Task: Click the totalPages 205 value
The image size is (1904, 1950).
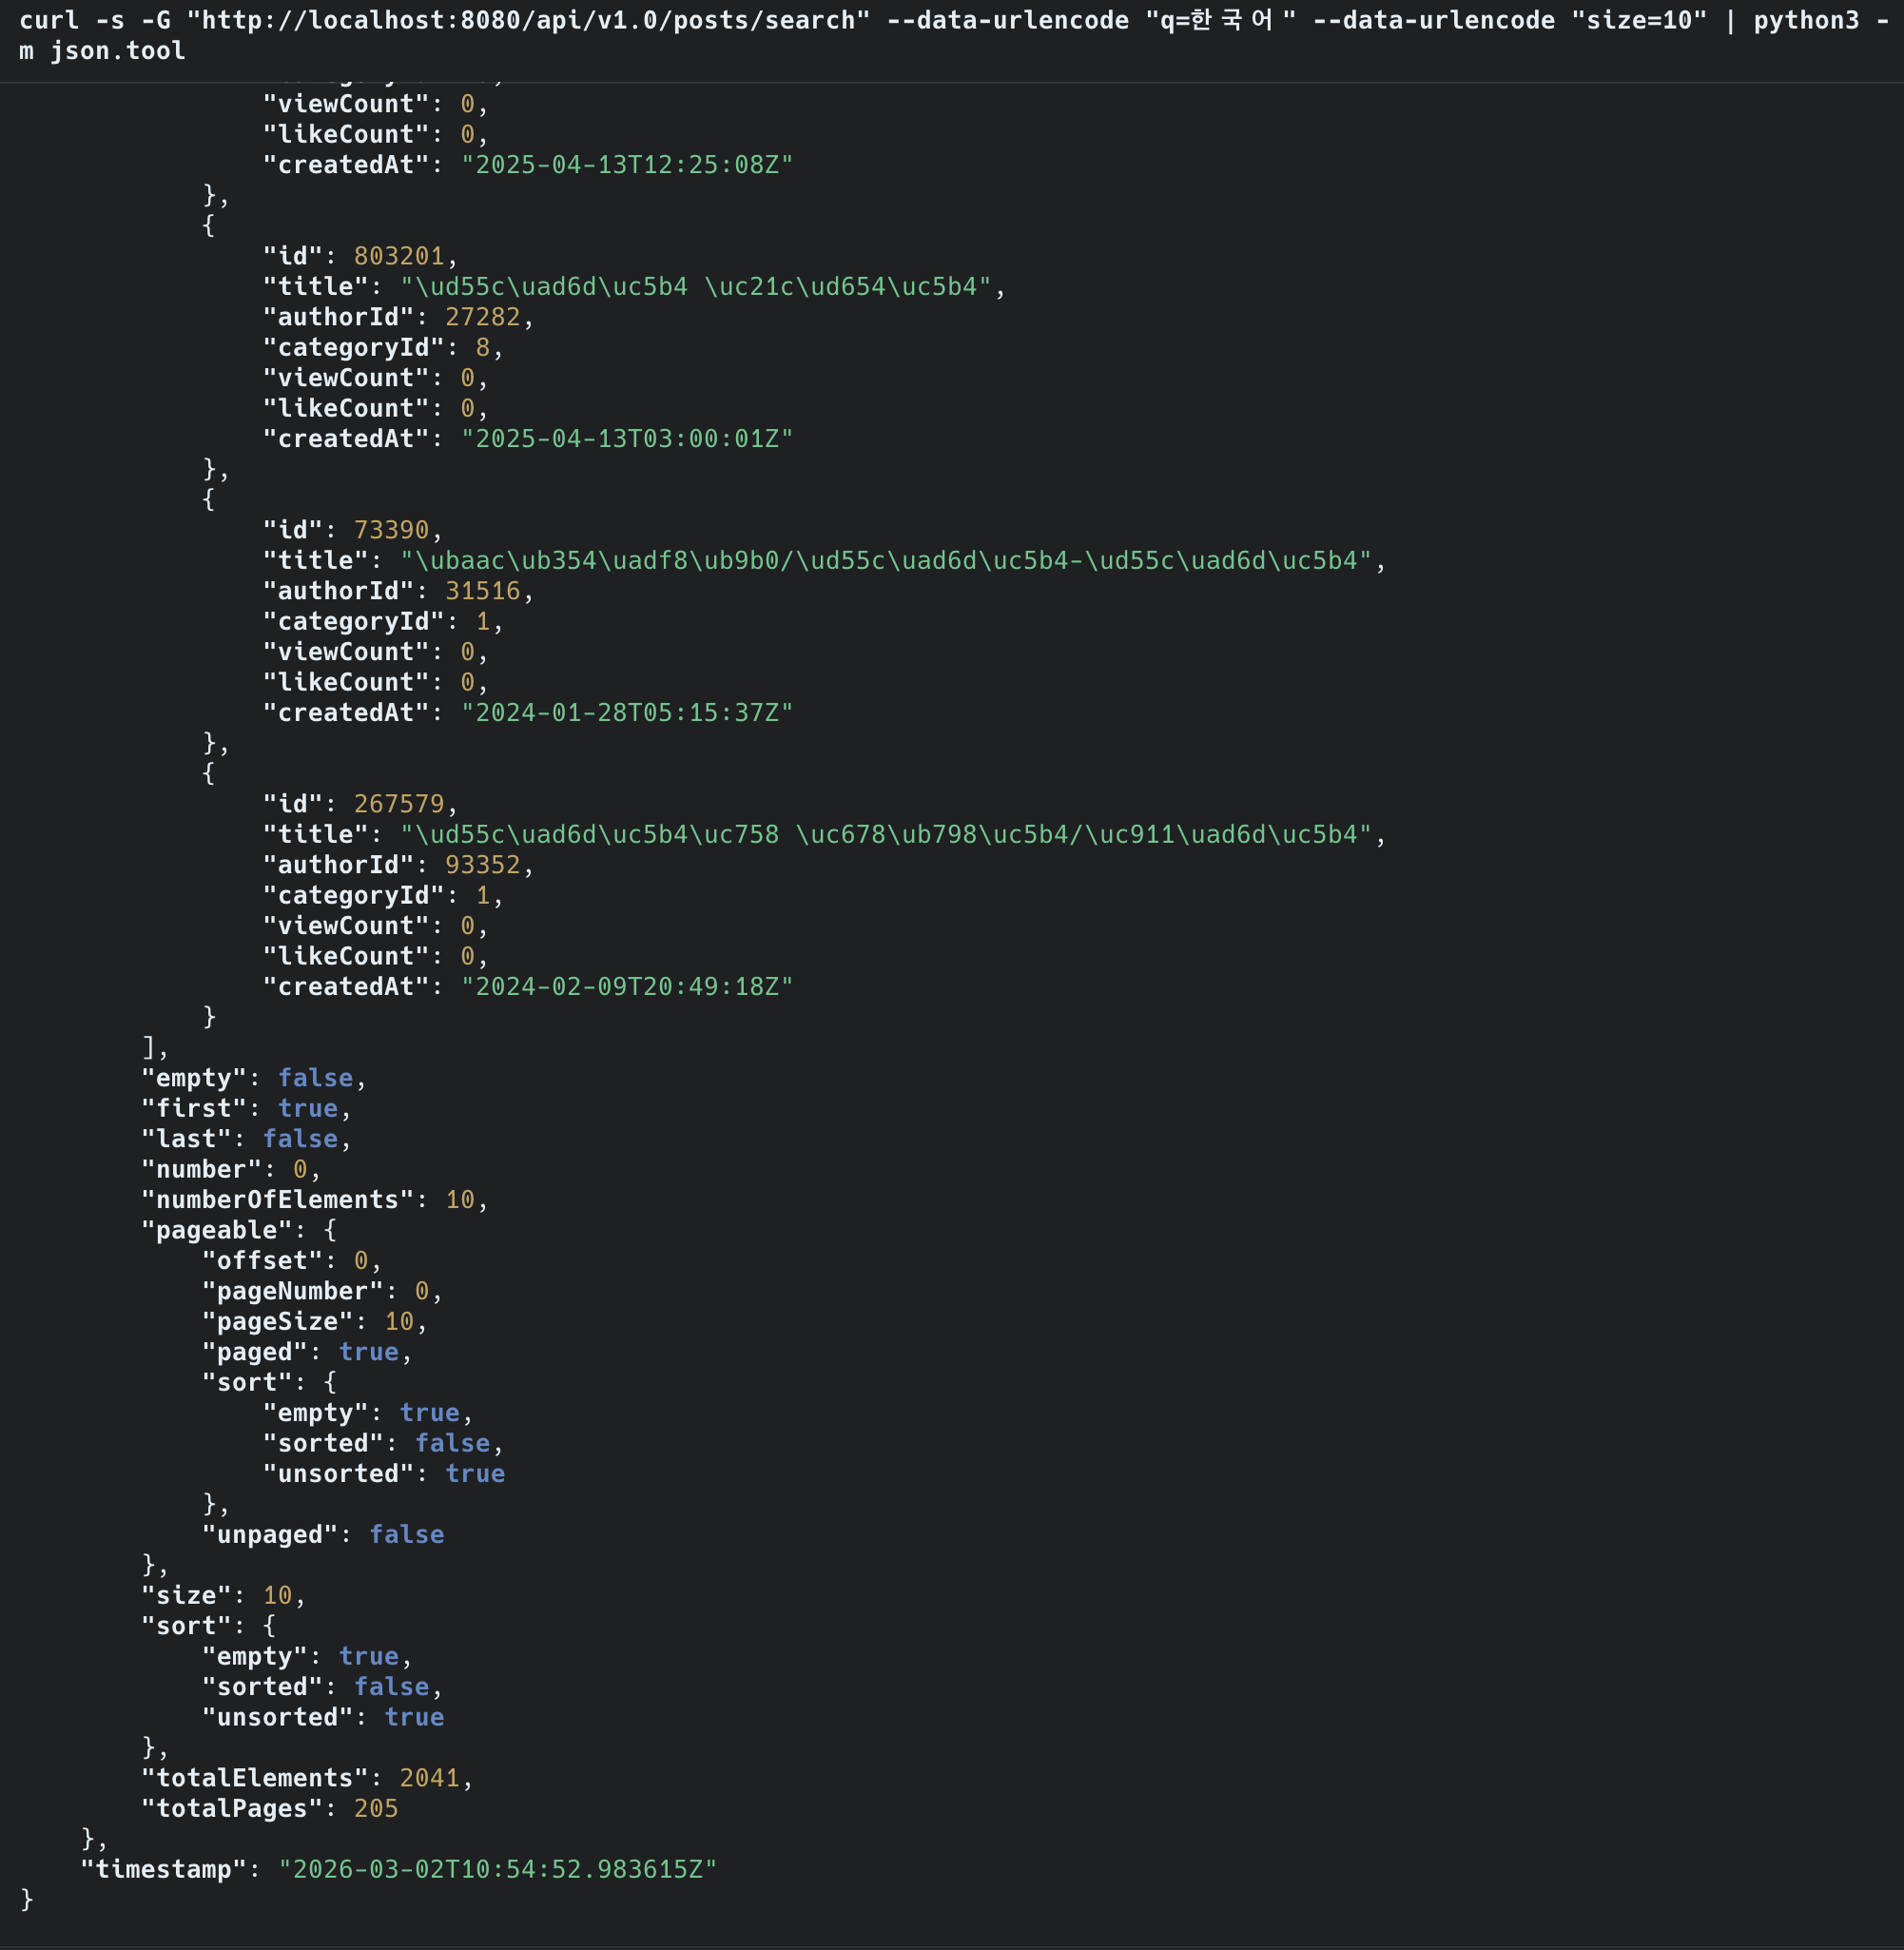Action: 376,1809
